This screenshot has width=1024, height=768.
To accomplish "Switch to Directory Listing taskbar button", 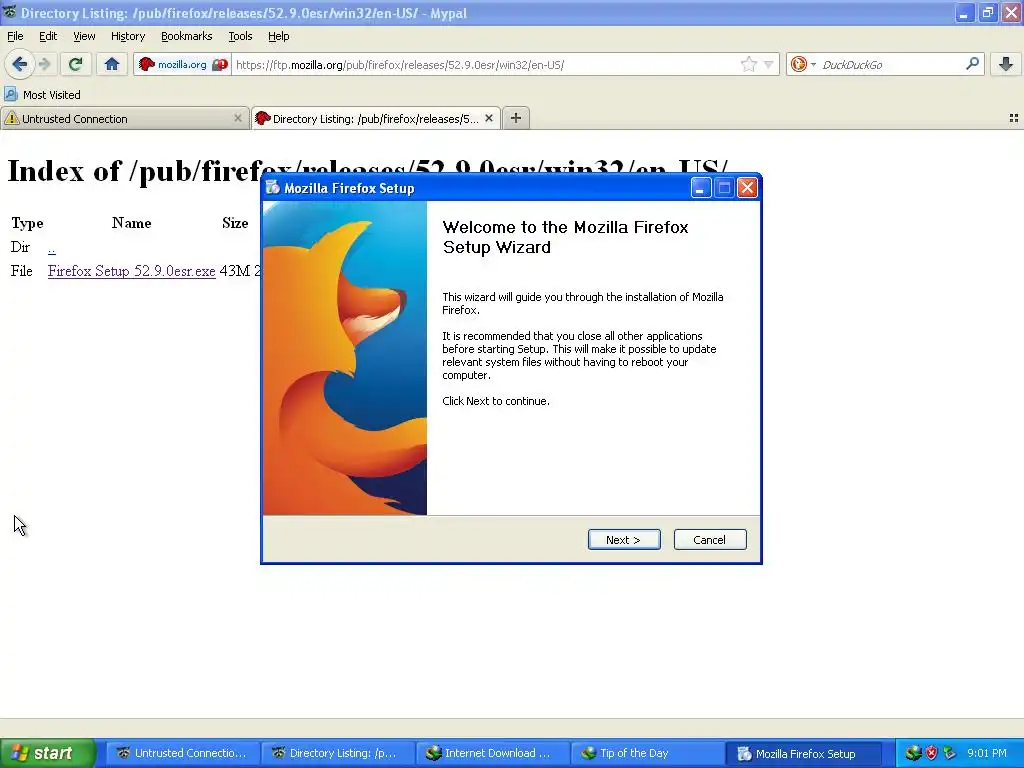I will click(337, 753).
